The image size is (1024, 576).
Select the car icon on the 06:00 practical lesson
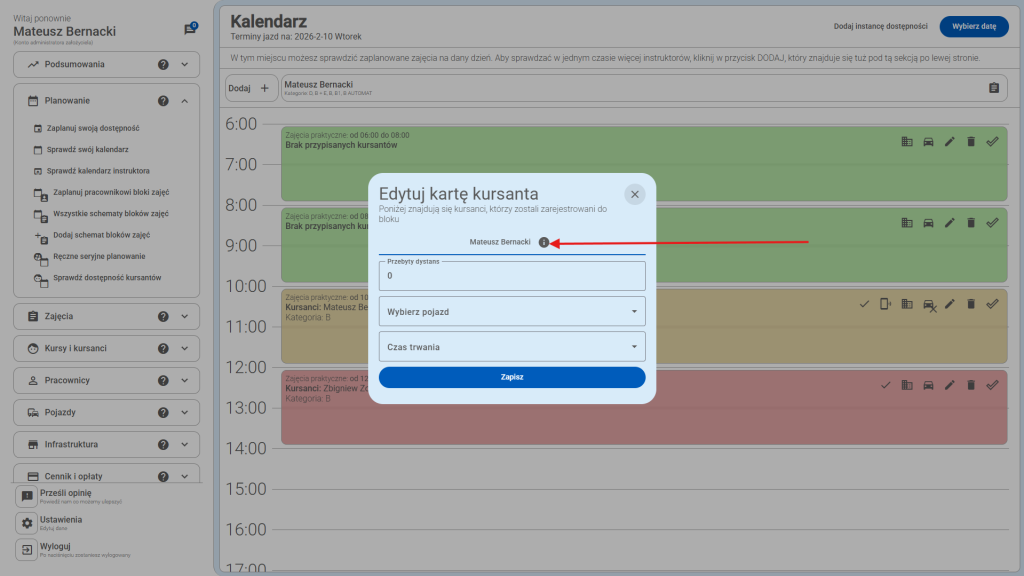[928, 141]
